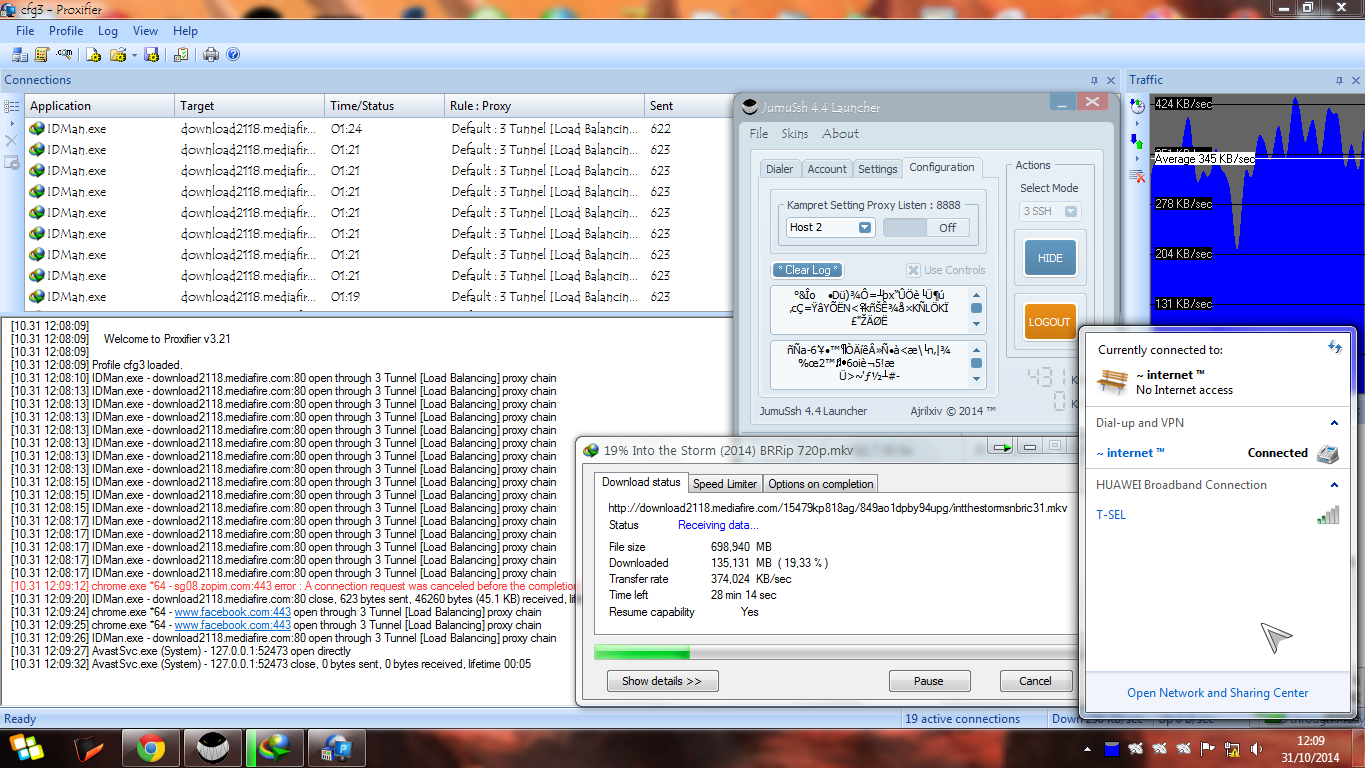Viewport: 1365px width, 768px height.
Task: Click the New Profile toolbar icon
Action: (x=94, y=54)
